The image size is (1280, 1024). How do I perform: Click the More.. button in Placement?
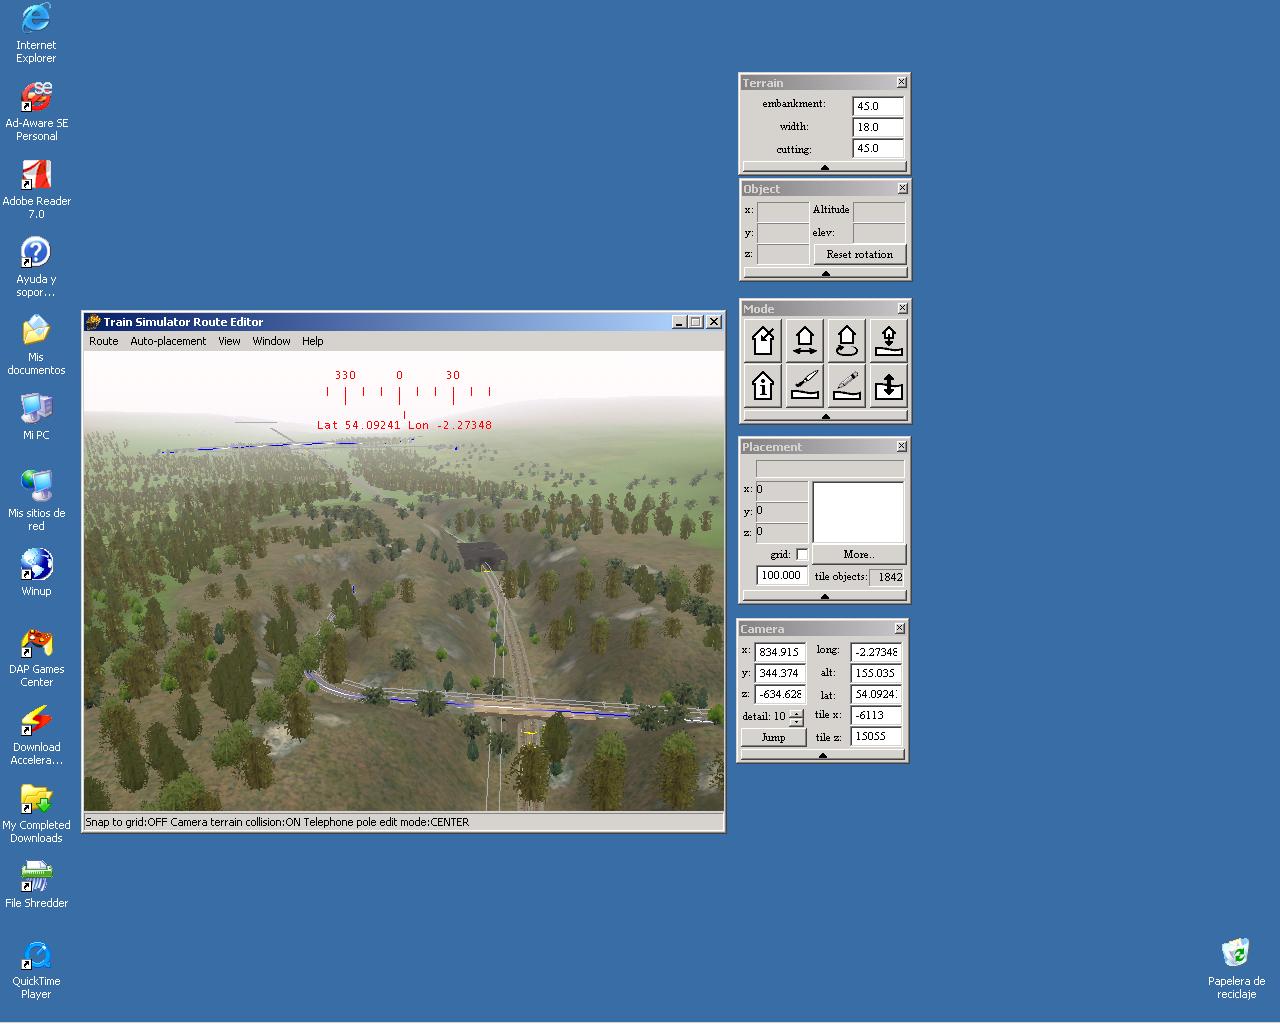858,554
